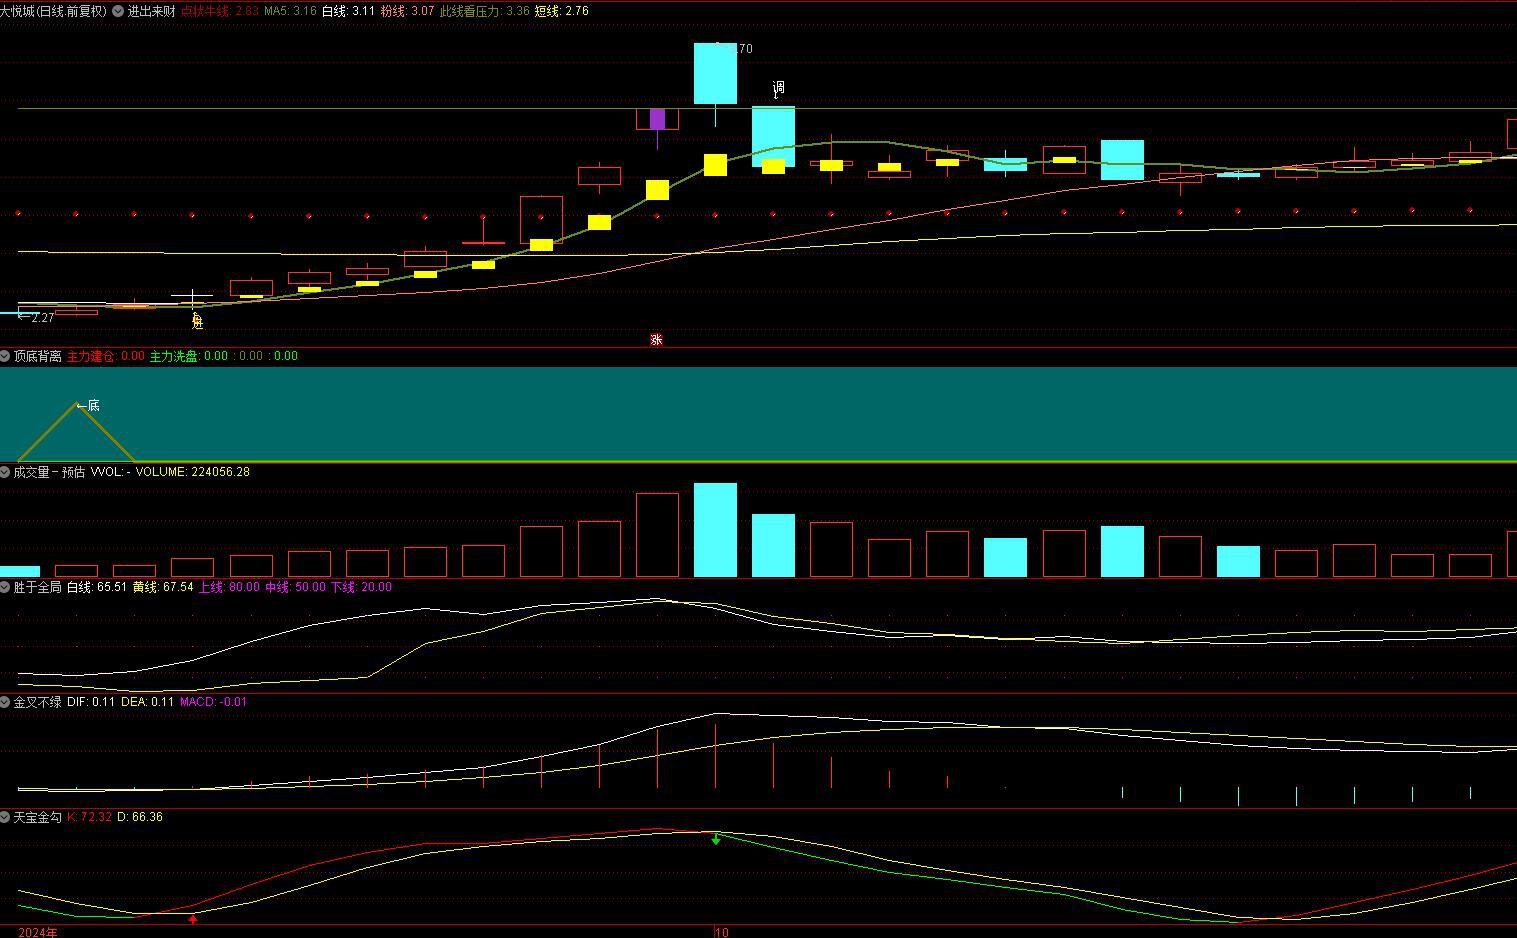Click the MACD: -0.01 value
This screenshot has width=1517, height=938.
point(213,702)
